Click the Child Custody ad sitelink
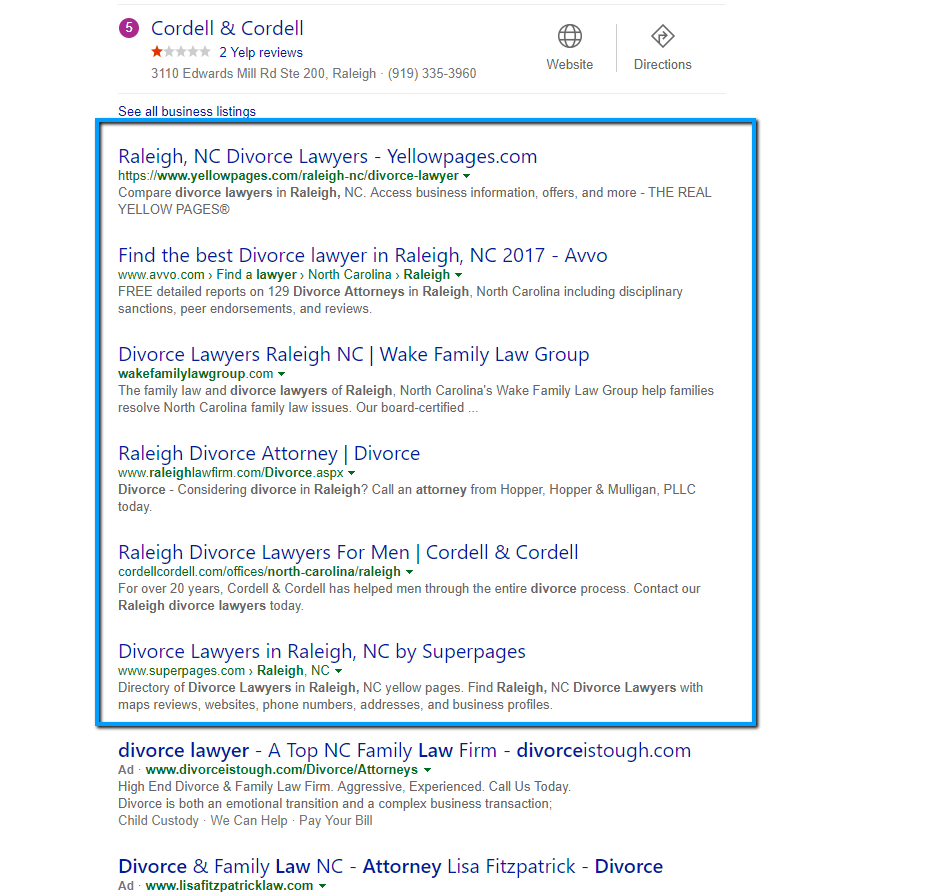Screen dimensions: 927x892 click(158, 820)
